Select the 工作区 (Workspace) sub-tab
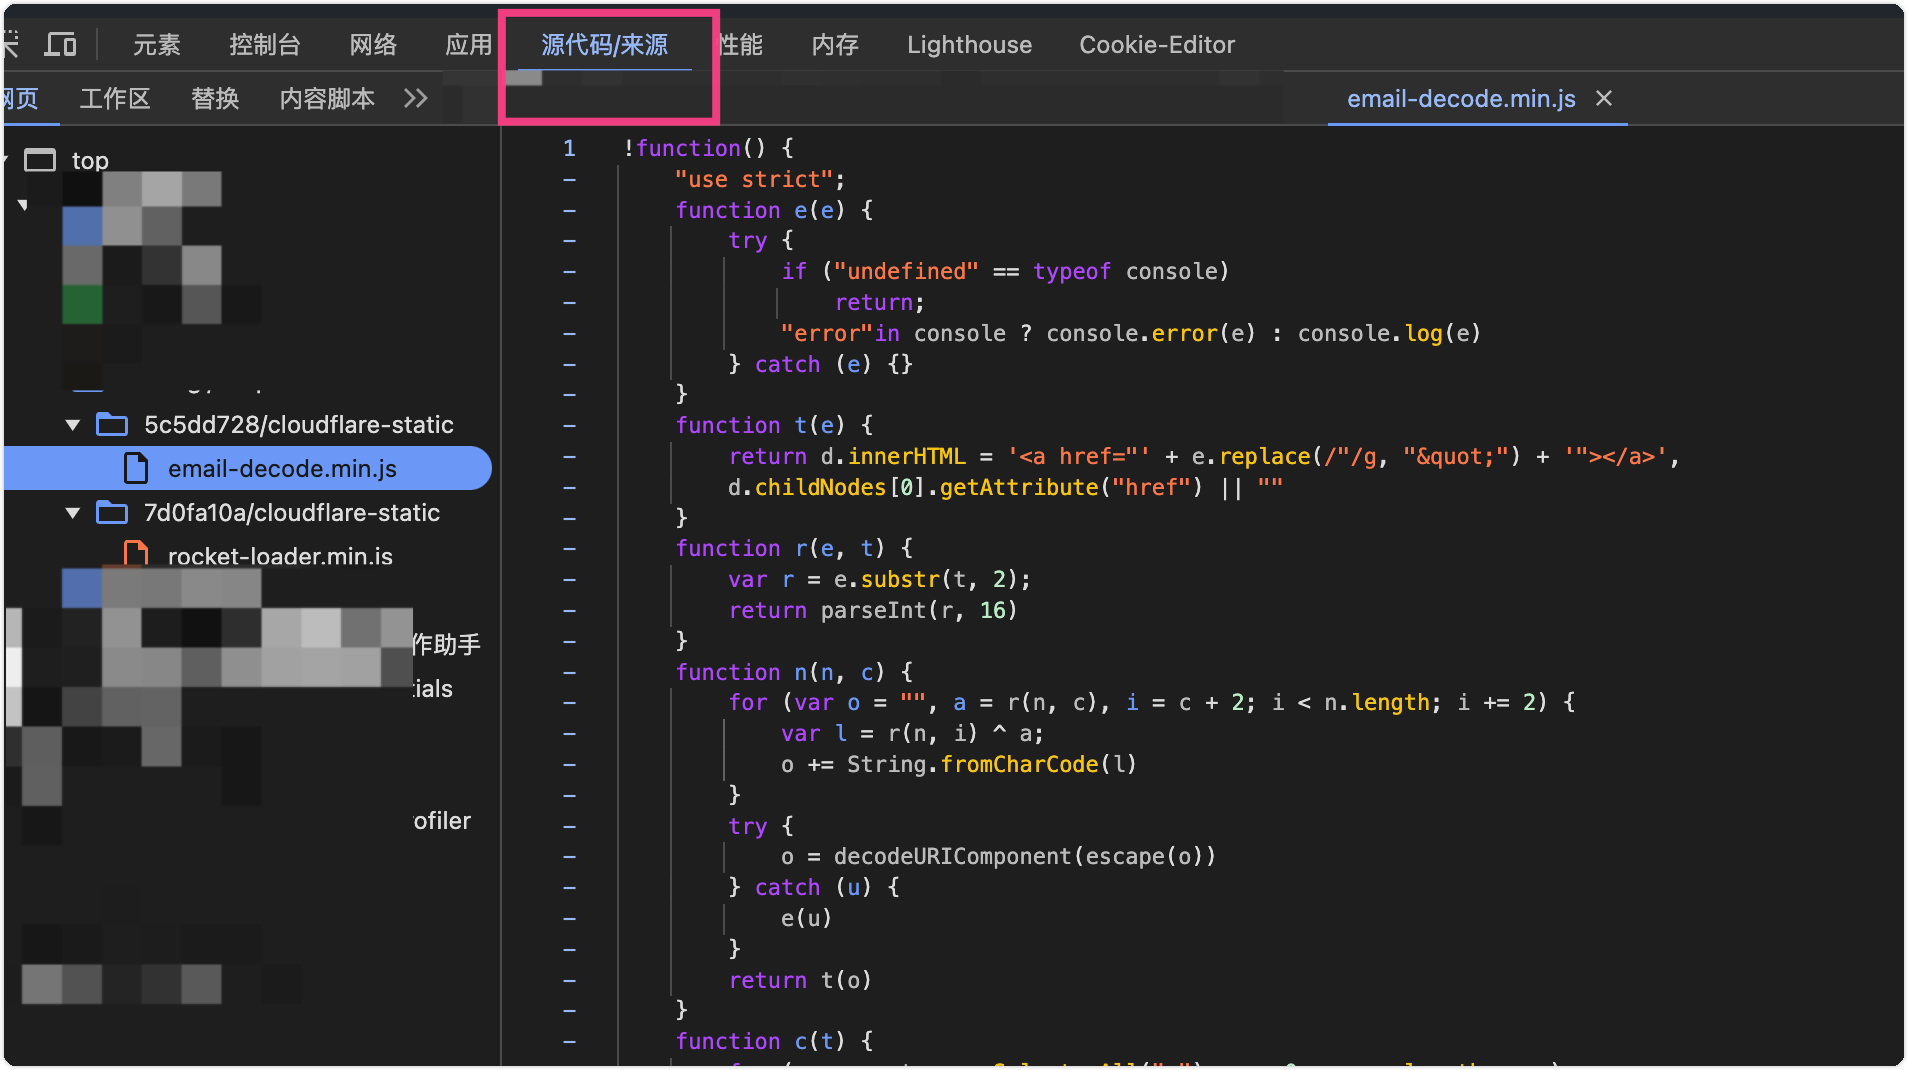This screenshot has height=1070, width=1908. [115, 98]
